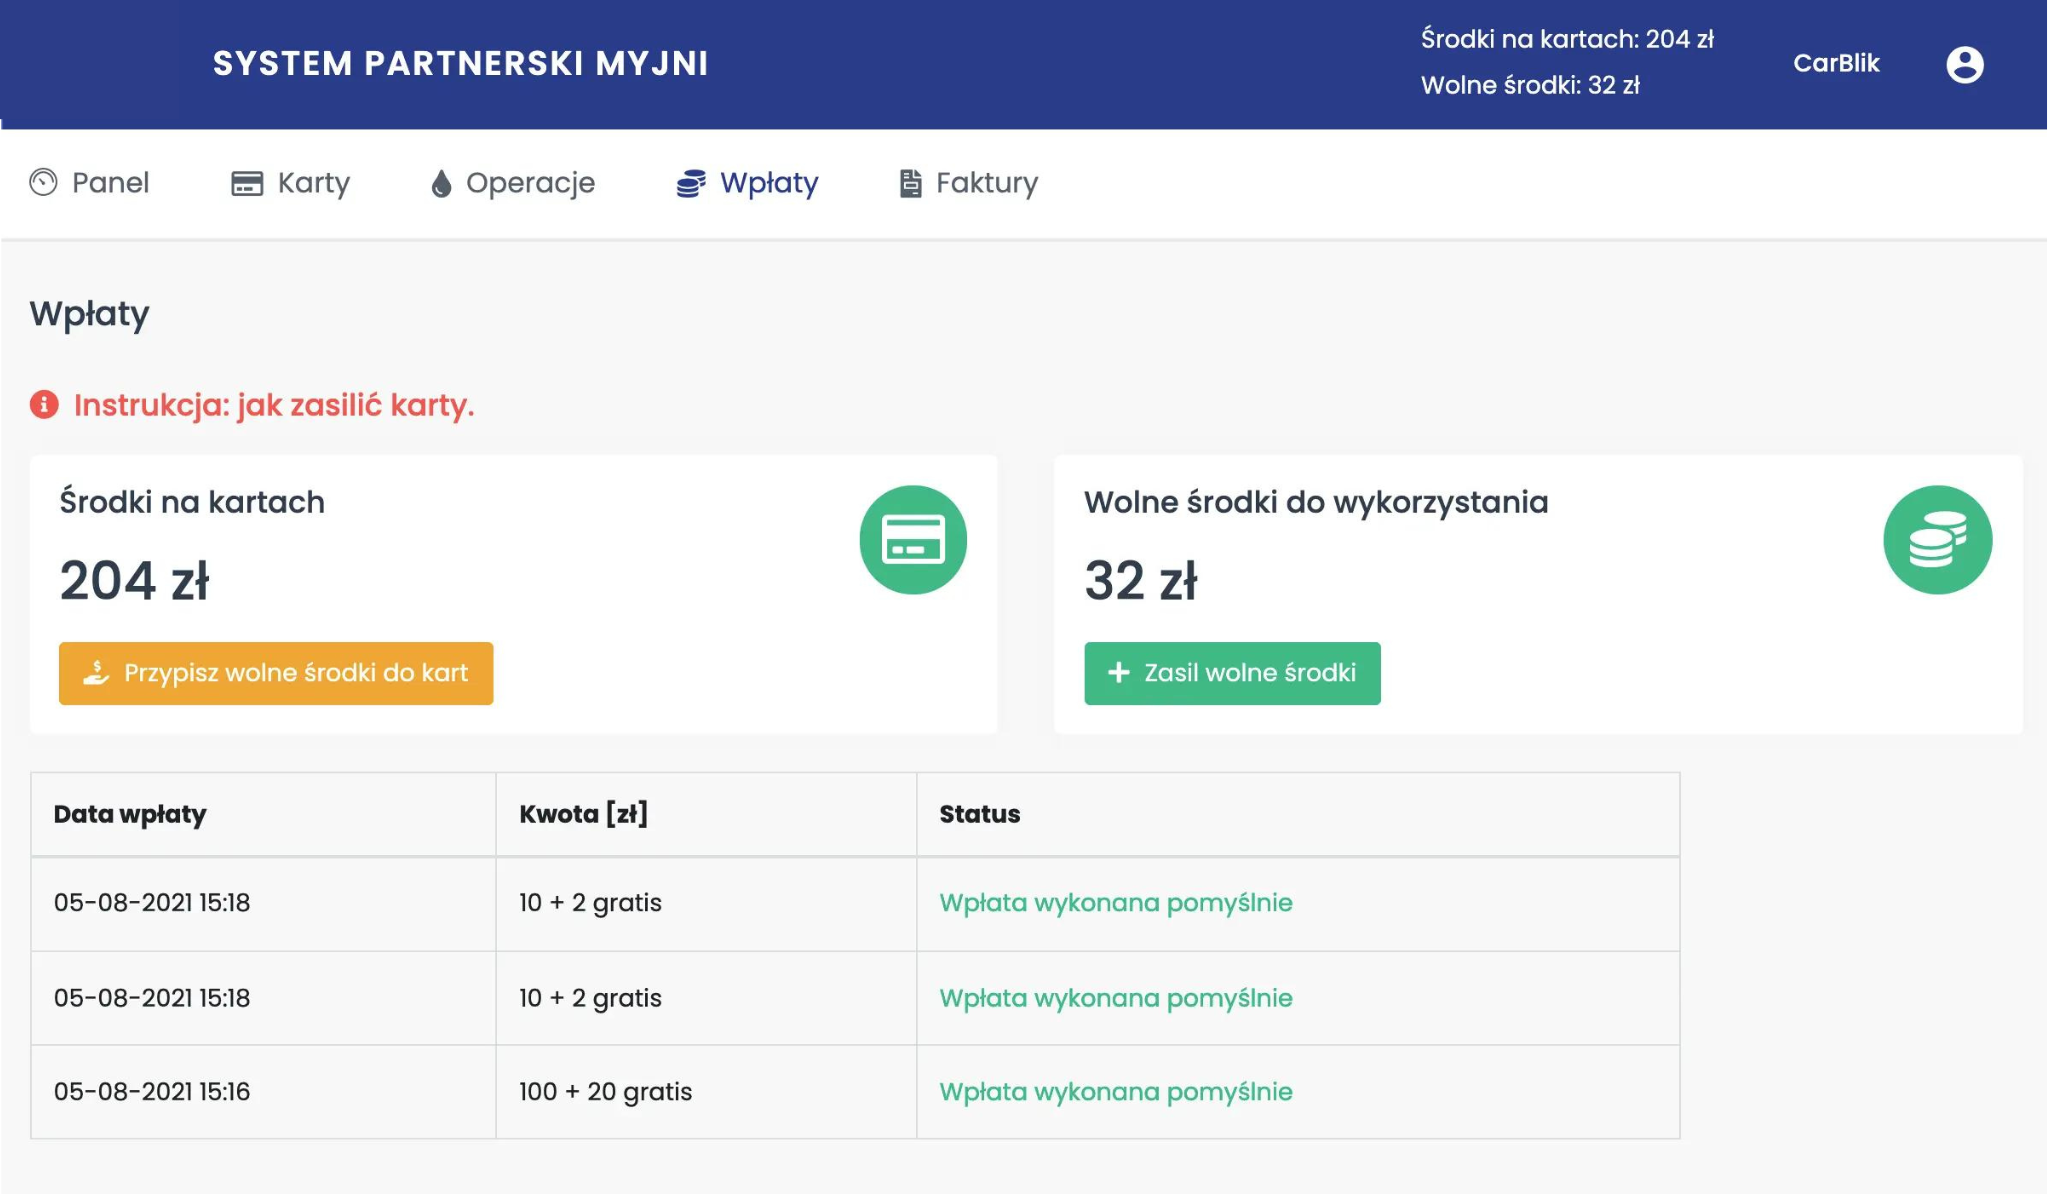Click the red instruction info icon

click(44, 404)
